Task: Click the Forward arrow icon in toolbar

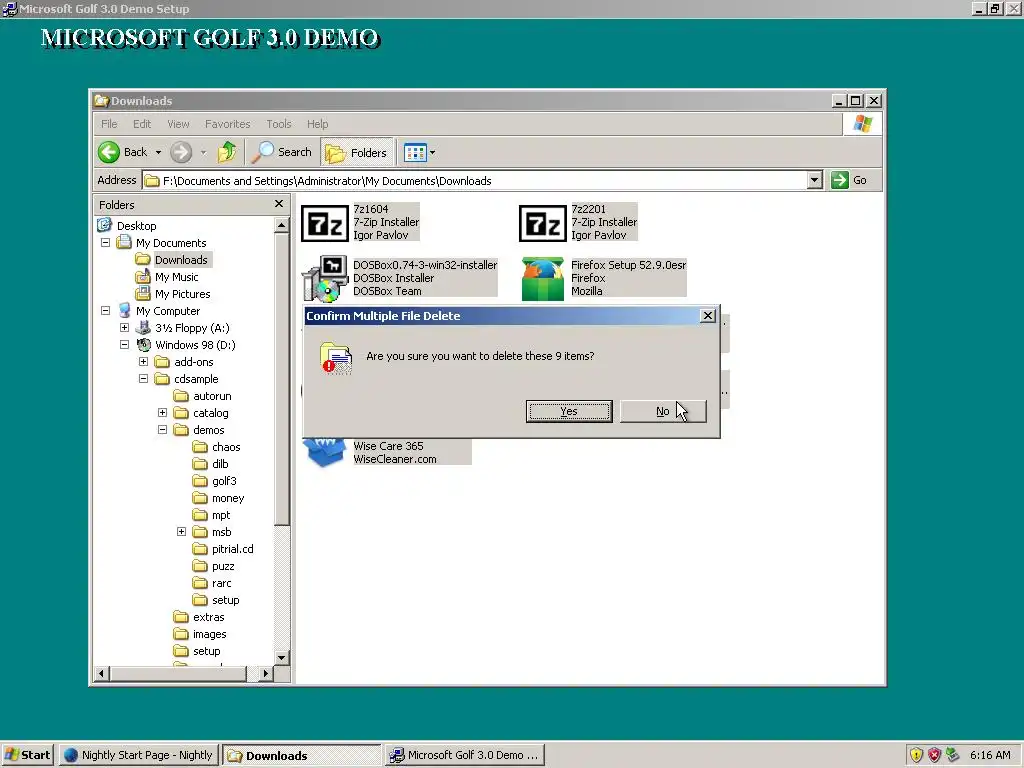Action: point(181,152)
